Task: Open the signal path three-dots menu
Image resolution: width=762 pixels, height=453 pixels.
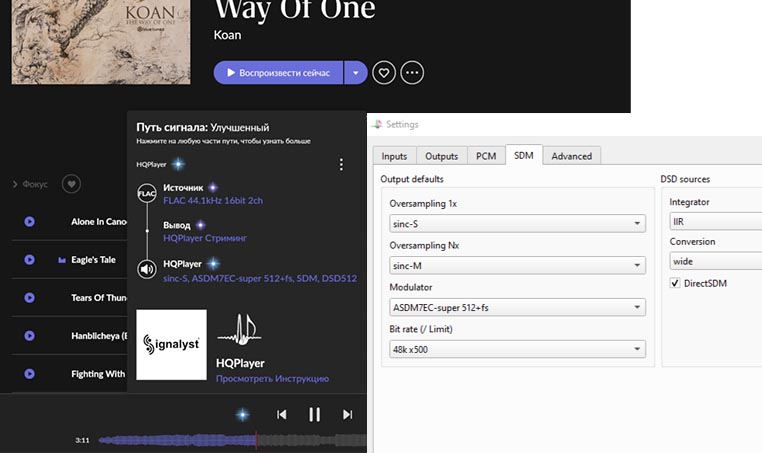Action: click(x=341, y=164)
